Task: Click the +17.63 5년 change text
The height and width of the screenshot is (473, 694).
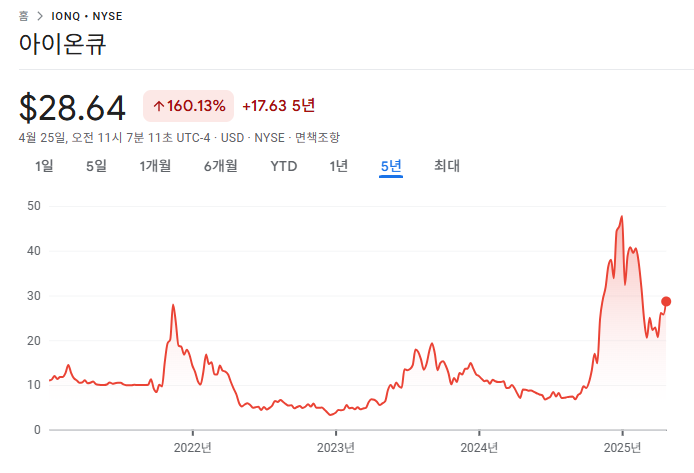Action: pos(278,106)
